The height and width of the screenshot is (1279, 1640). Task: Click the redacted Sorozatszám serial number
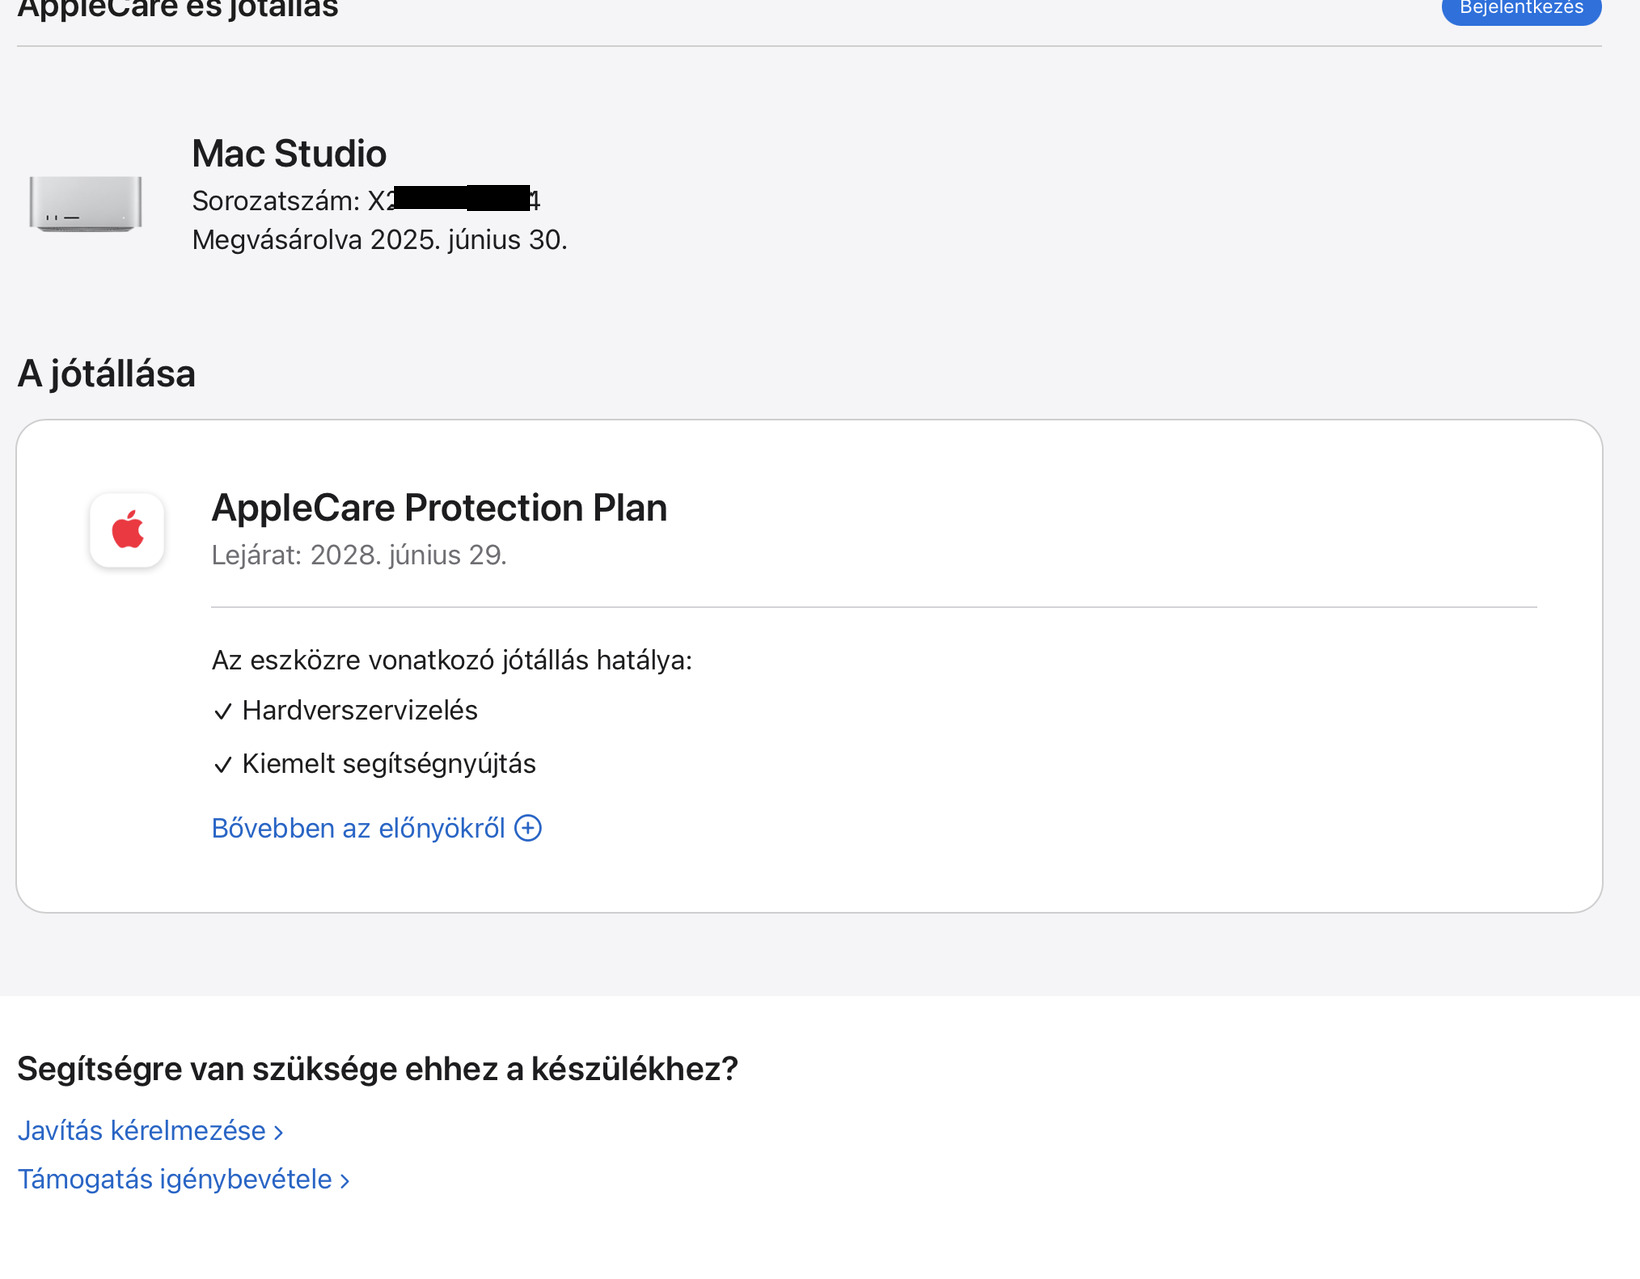[462, 199]
